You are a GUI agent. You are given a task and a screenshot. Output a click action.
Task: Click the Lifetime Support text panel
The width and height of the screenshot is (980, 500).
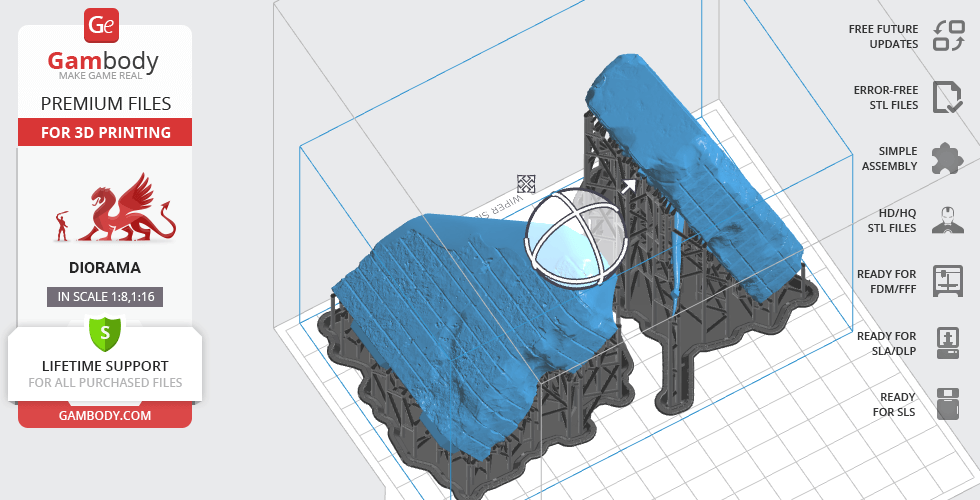(x=105, y=373)
